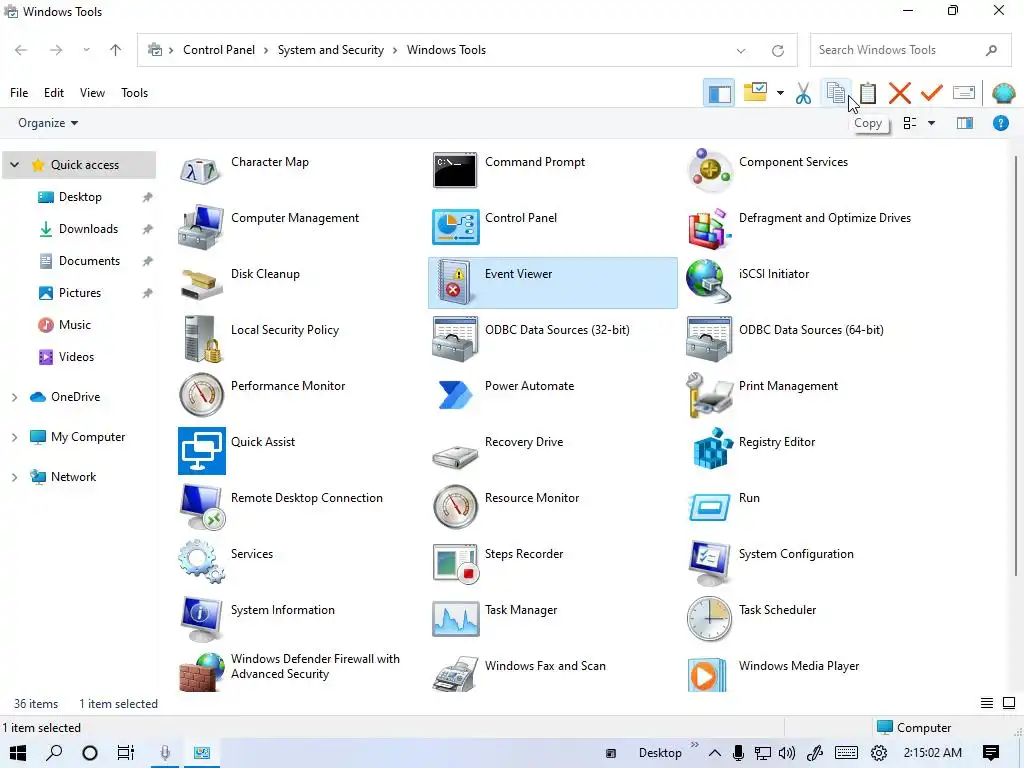
Task: Switch to details view in status bar
Action: click(987, 703)
